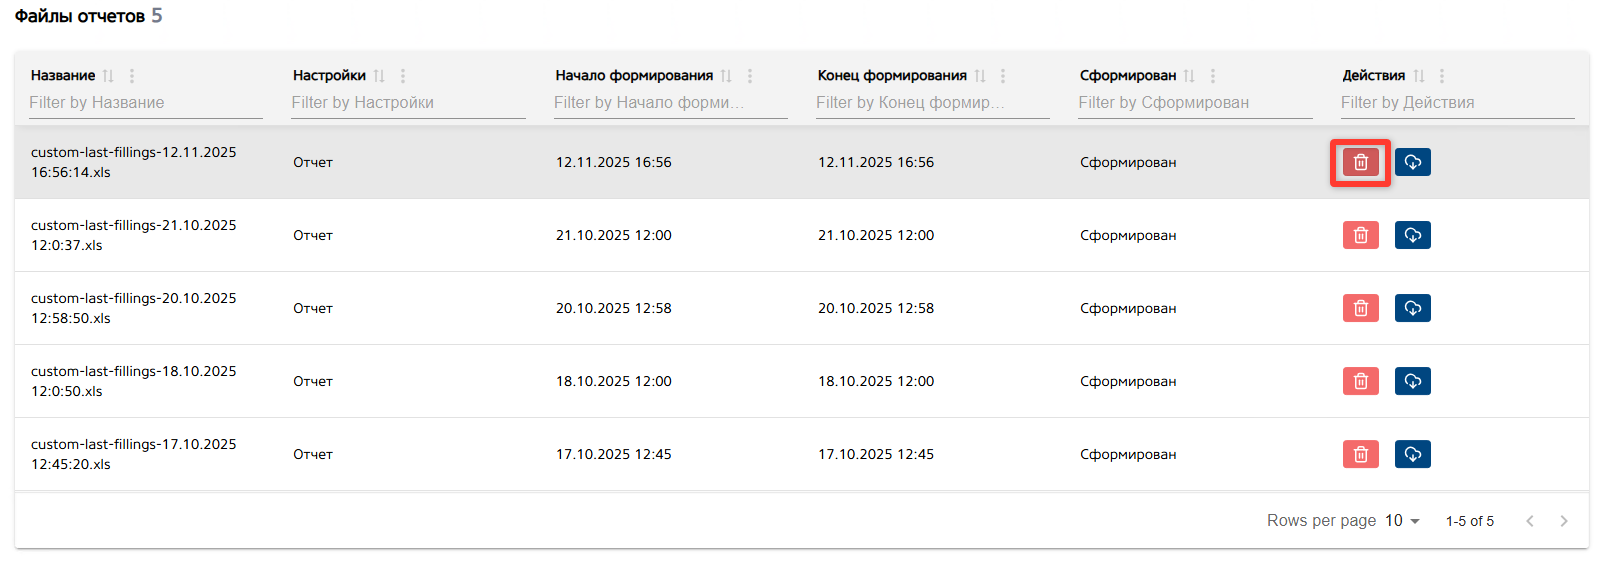Open Rows per page dropdown

pos(1402,521)
